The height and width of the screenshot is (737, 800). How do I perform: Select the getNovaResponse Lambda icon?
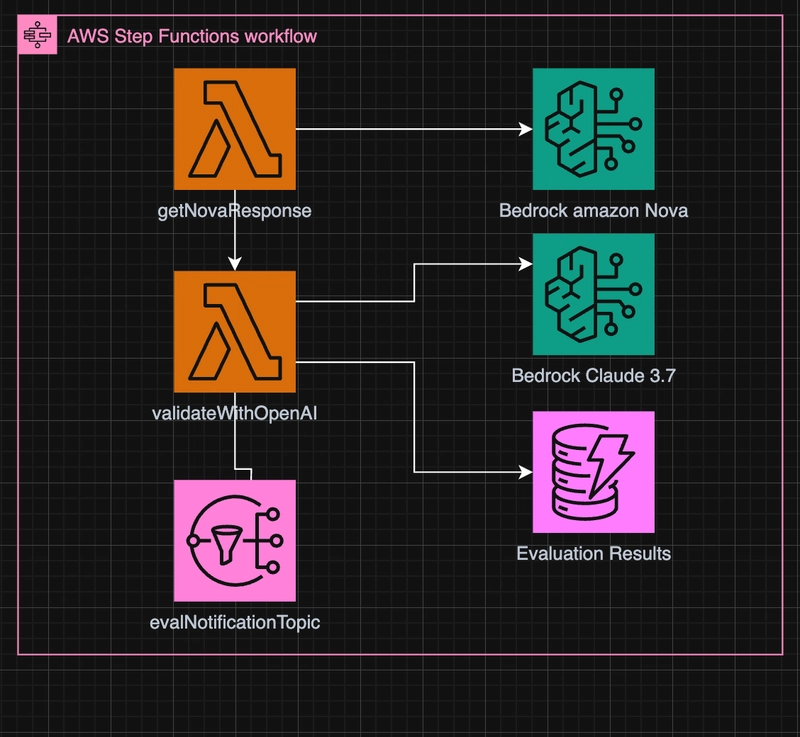point(235,129)
